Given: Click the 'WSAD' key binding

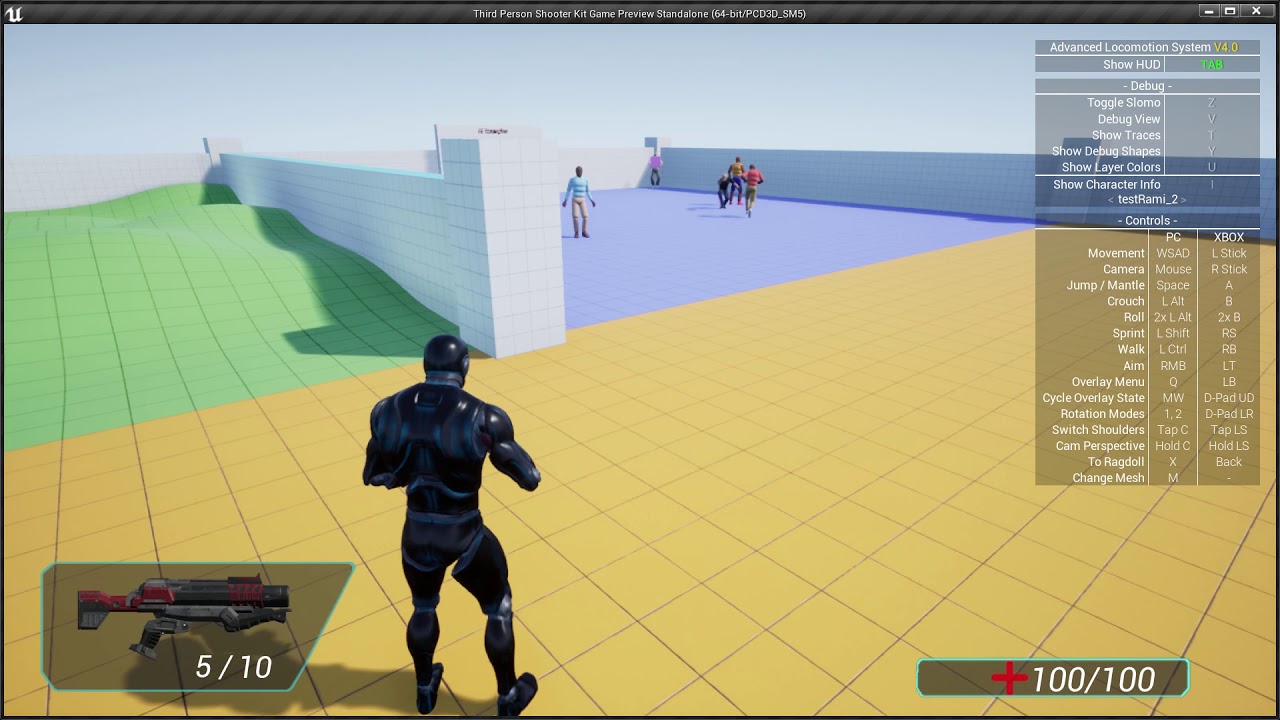Looking at the screenshot, I should pyautogui.click(x=1173, y=253).
